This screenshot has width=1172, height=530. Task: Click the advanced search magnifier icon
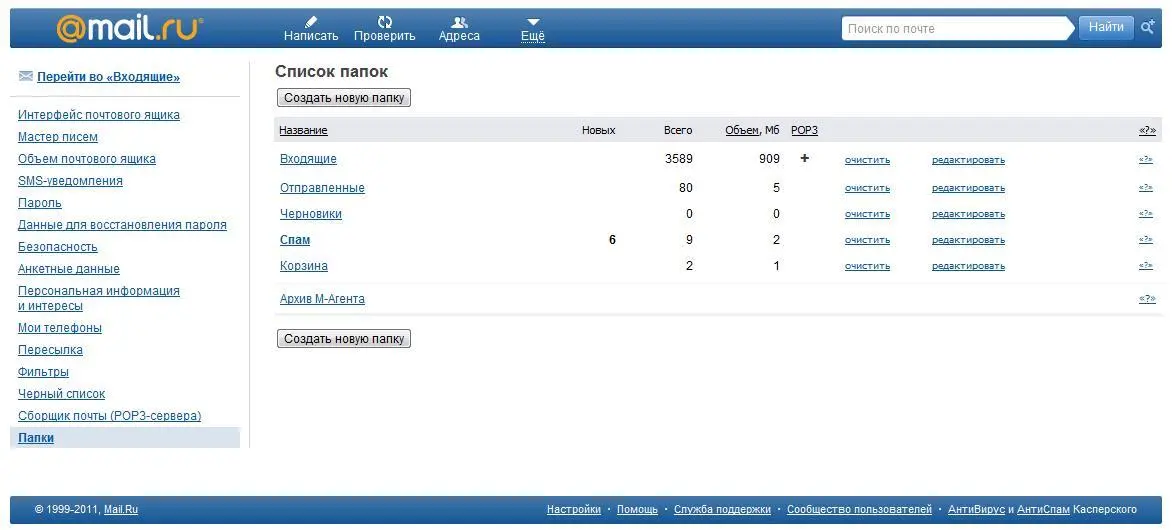pyautogui.click(x=1148, y=28)
